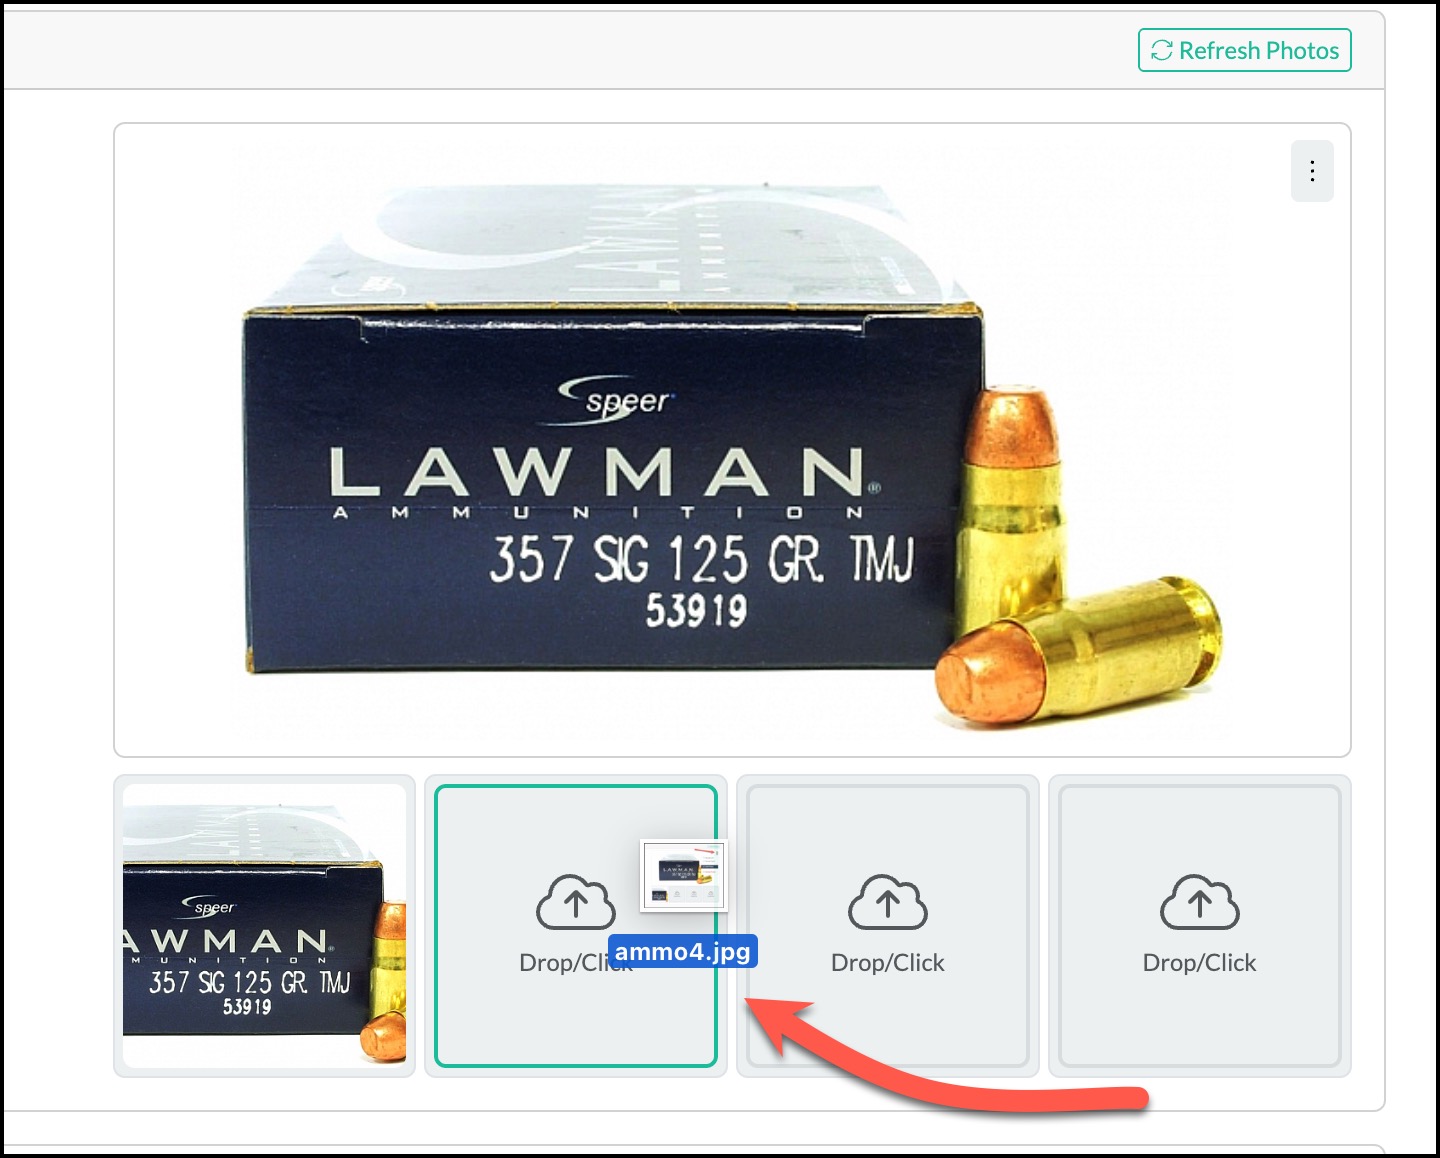The image size is (1440, 1158).
Task: Select the Lawman ammo box thumbnail
Action: coord(264,926)
